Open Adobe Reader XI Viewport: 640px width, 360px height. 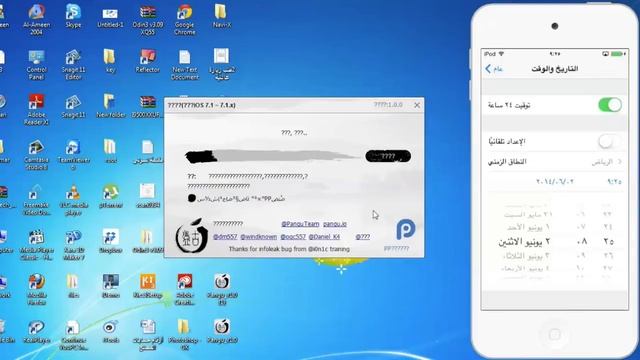[x=36, y=109]
